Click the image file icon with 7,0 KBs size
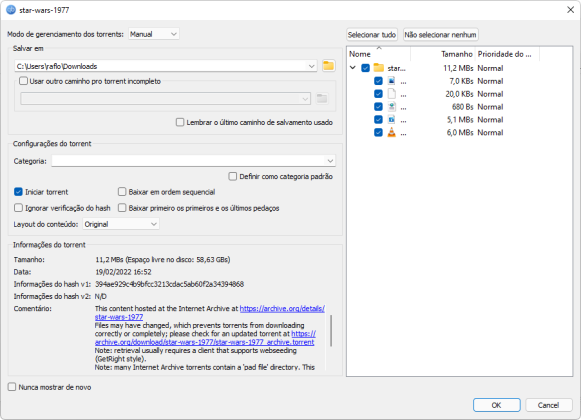This screenshot has height=420, width=581. tap(391, 81)
